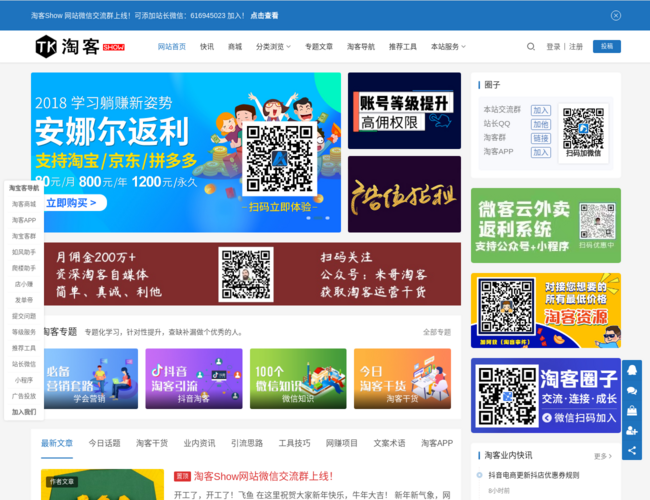Open the 快讯 nav item

tap(207, 46)
